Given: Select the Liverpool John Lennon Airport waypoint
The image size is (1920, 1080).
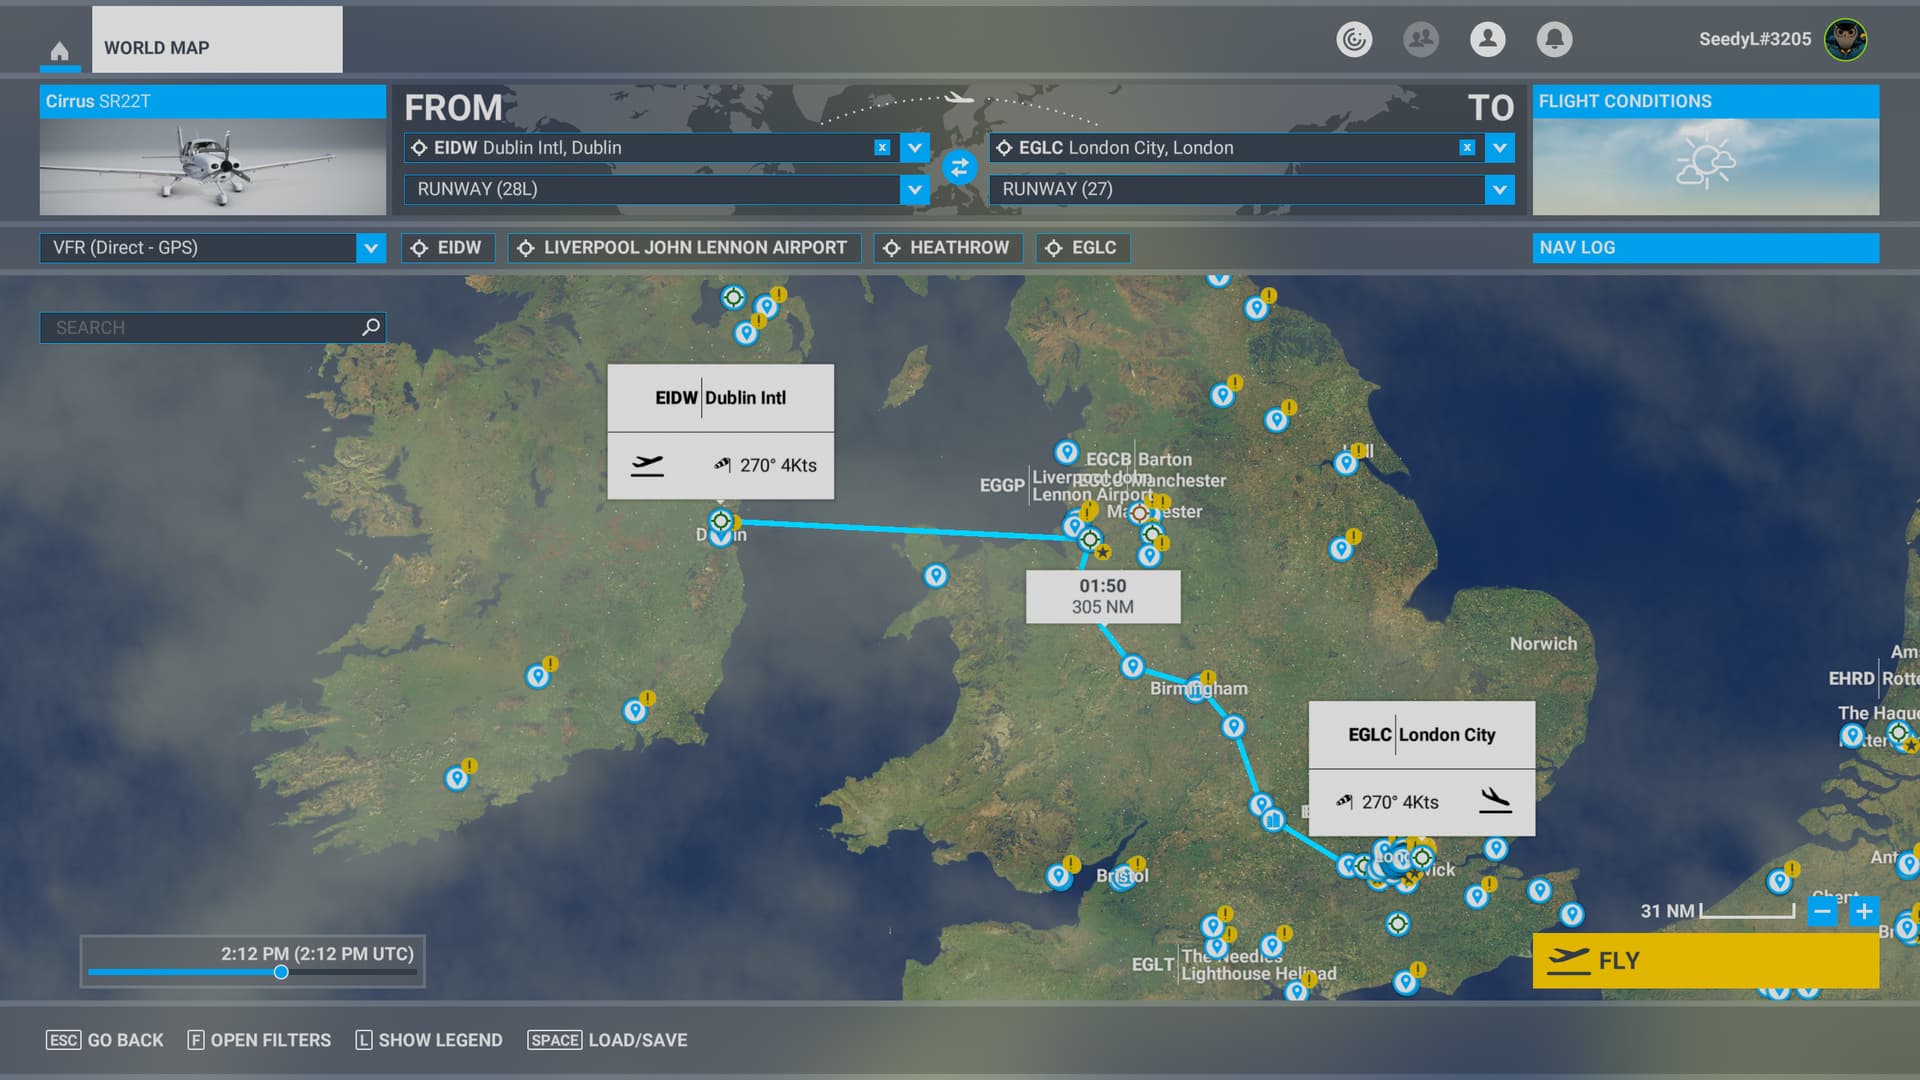Looking at the screenshot, I should [x=684, y=248].
